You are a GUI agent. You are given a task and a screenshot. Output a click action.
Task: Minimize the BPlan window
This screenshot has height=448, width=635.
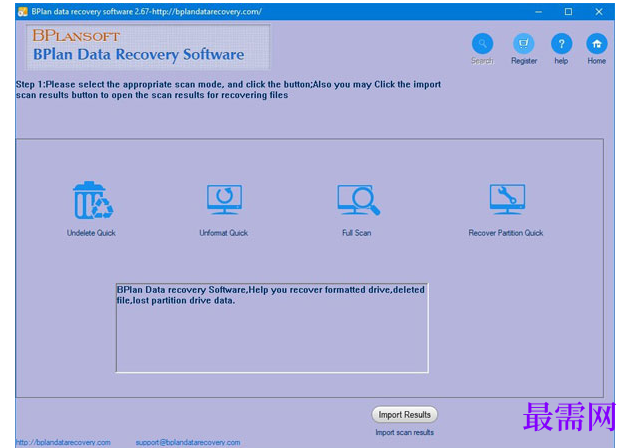click(x=538, y=12)
